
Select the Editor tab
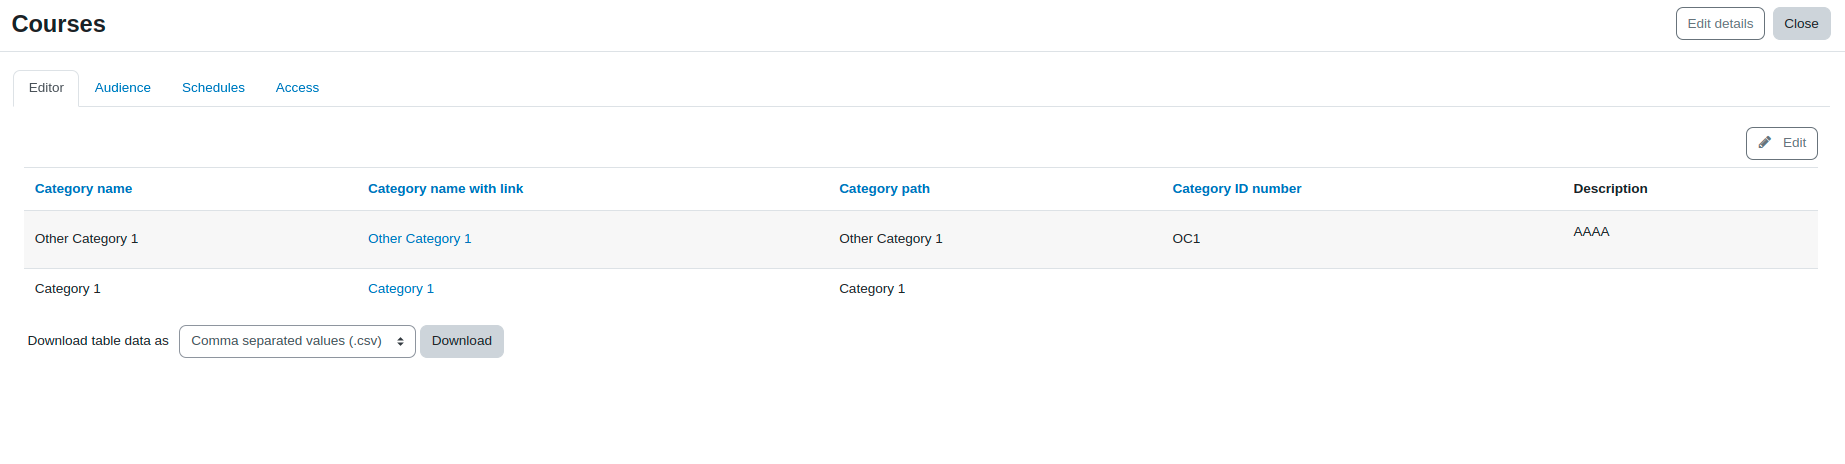coord(46,88)
